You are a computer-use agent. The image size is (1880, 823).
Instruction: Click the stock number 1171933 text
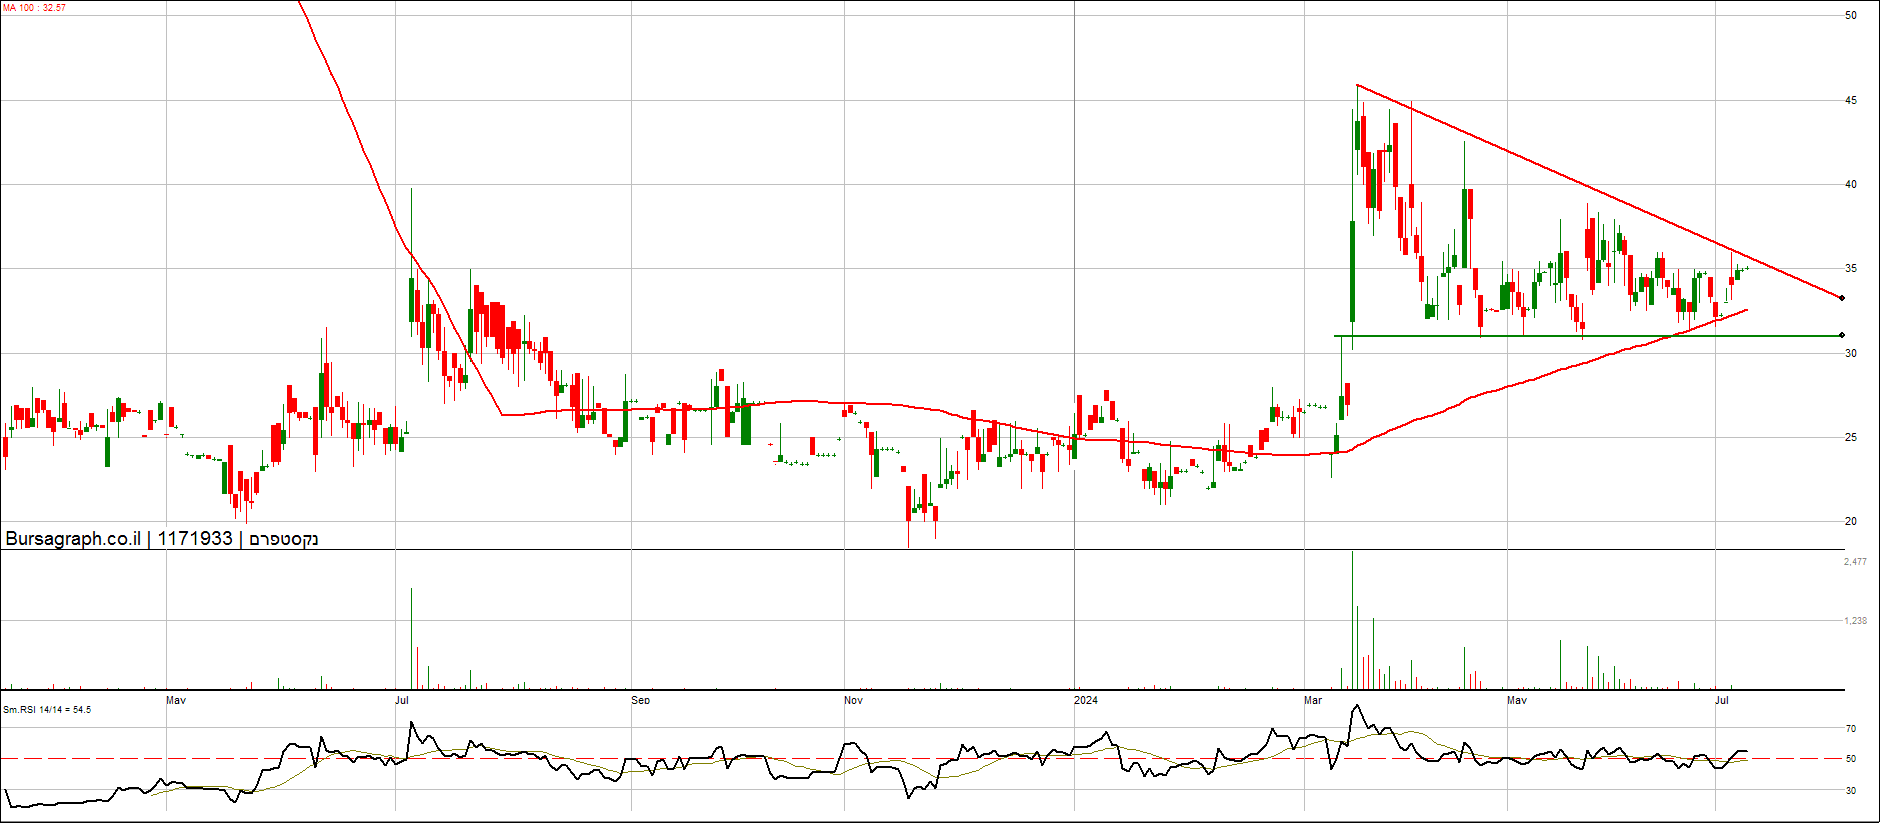(x=195, y=539)
